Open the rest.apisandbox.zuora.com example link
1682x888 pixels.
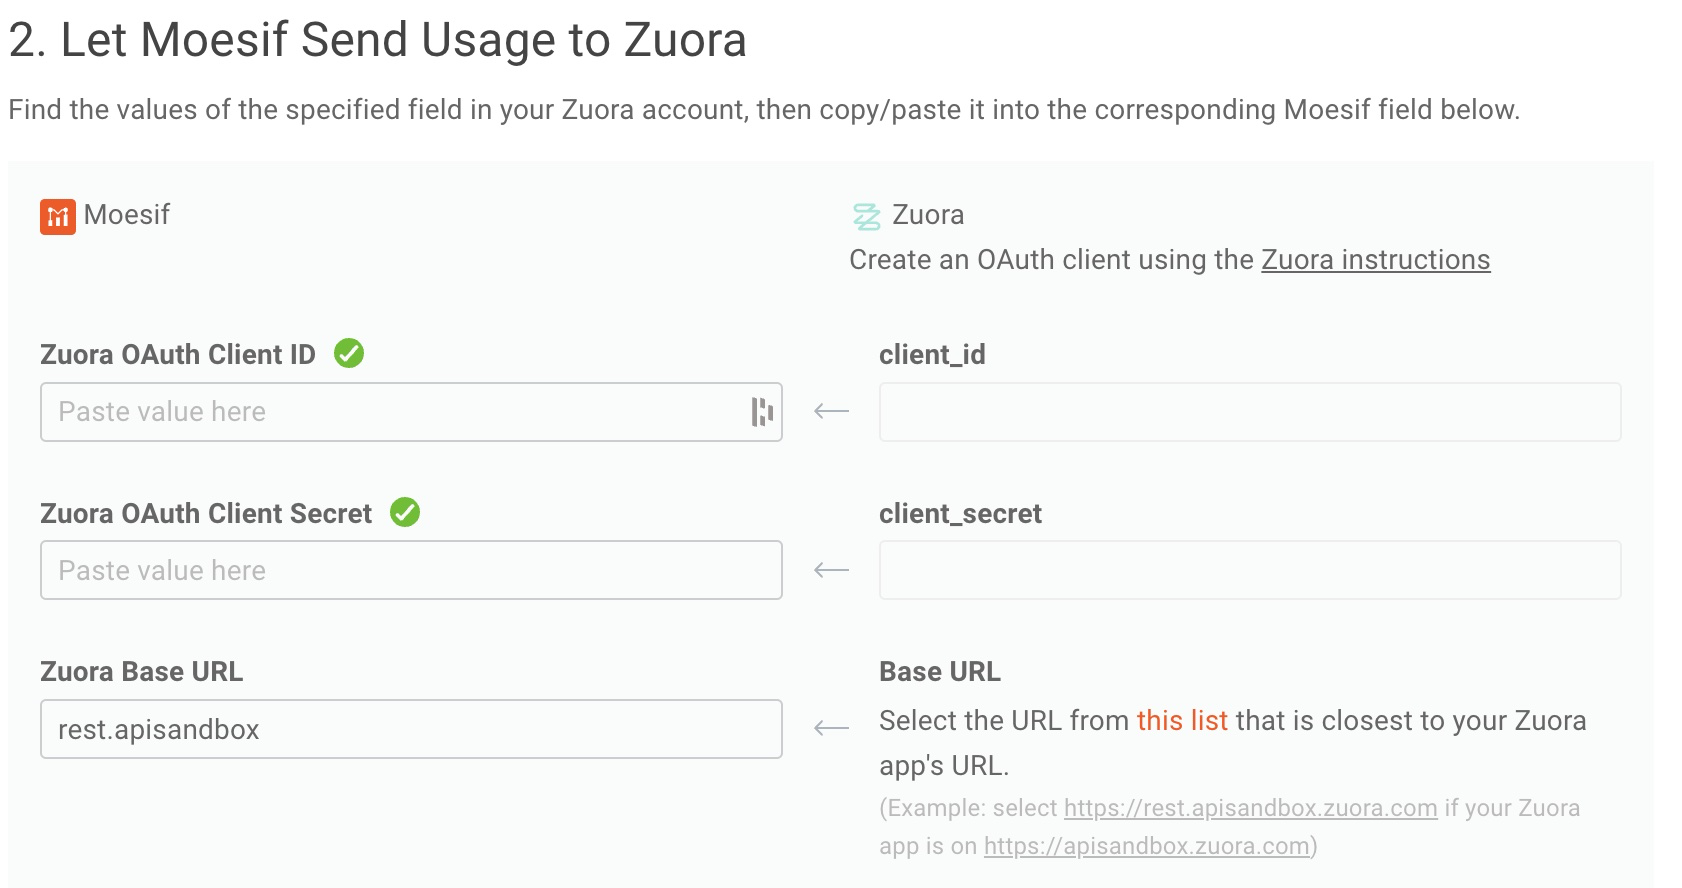pos(1250,808)
